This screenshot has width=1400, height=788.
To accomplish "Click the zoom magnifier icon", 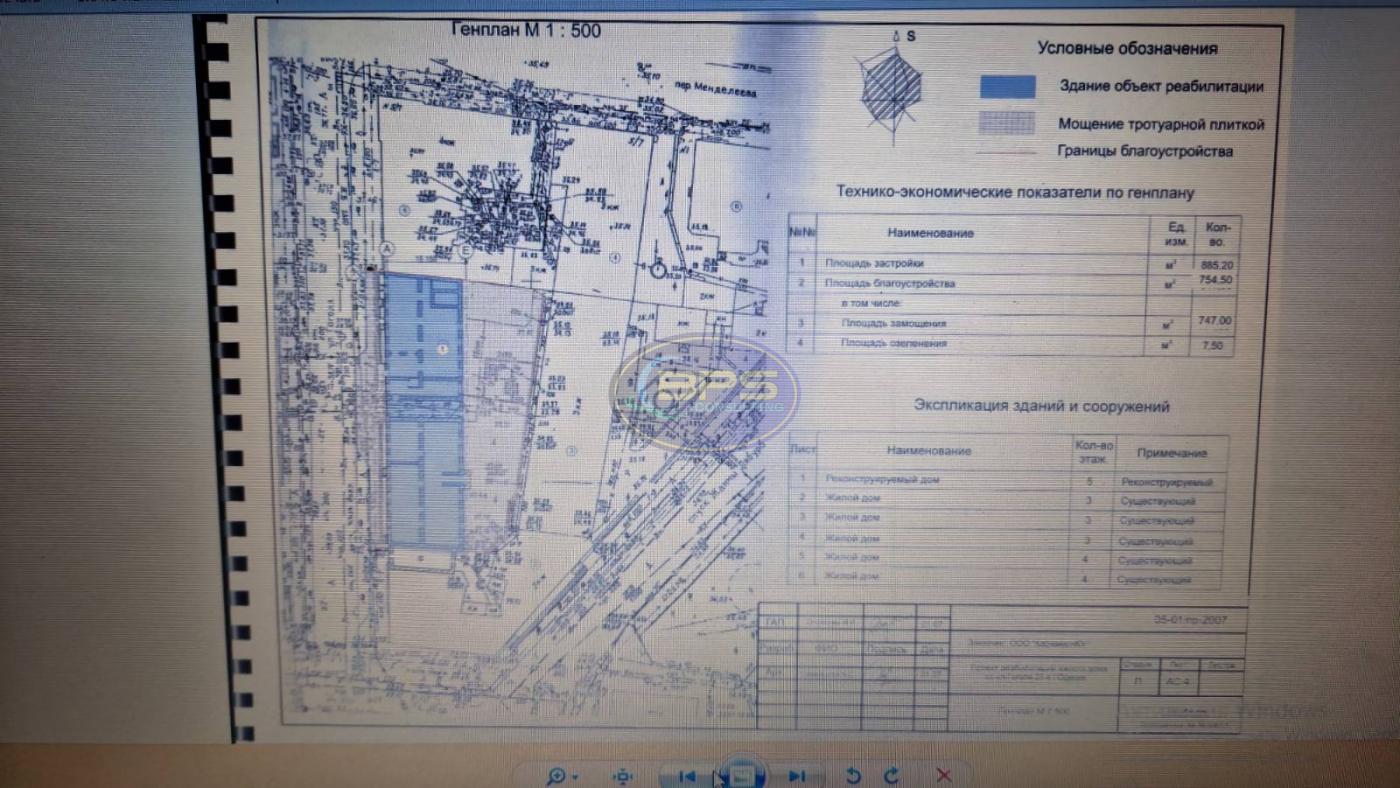I will click(x=556, y=776).
